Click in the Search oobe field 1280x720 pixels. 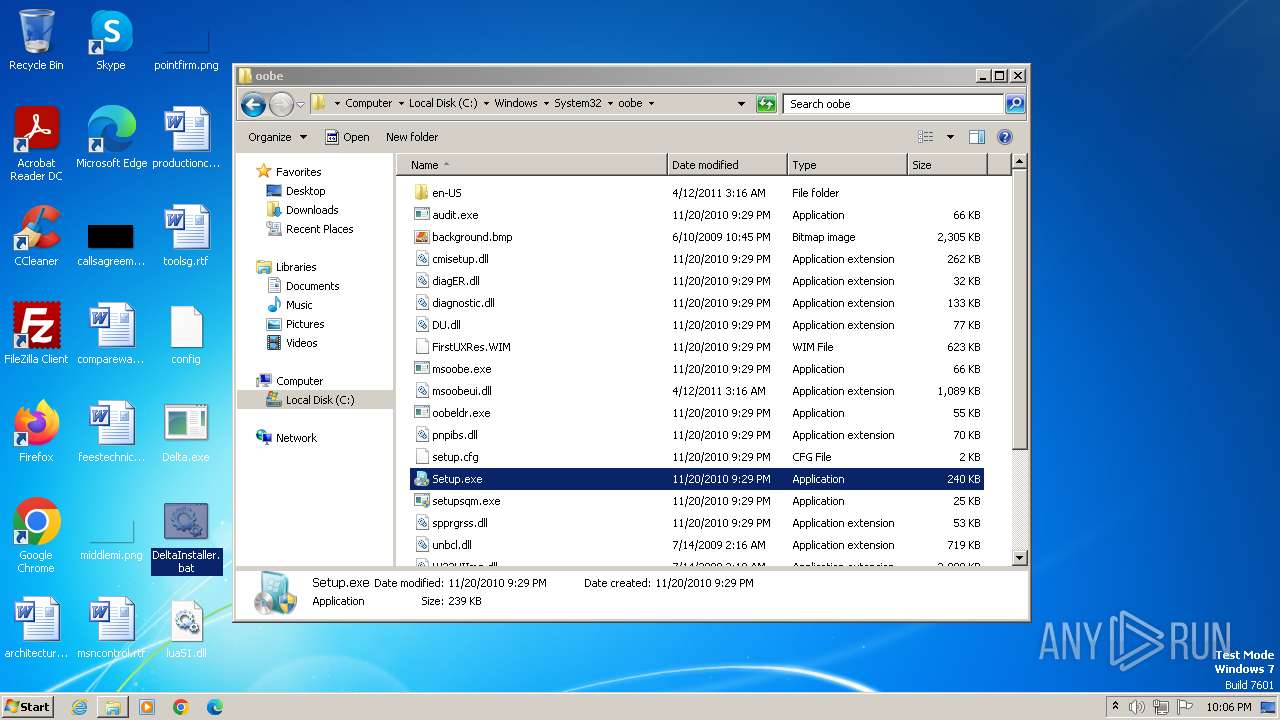point(893,104)
